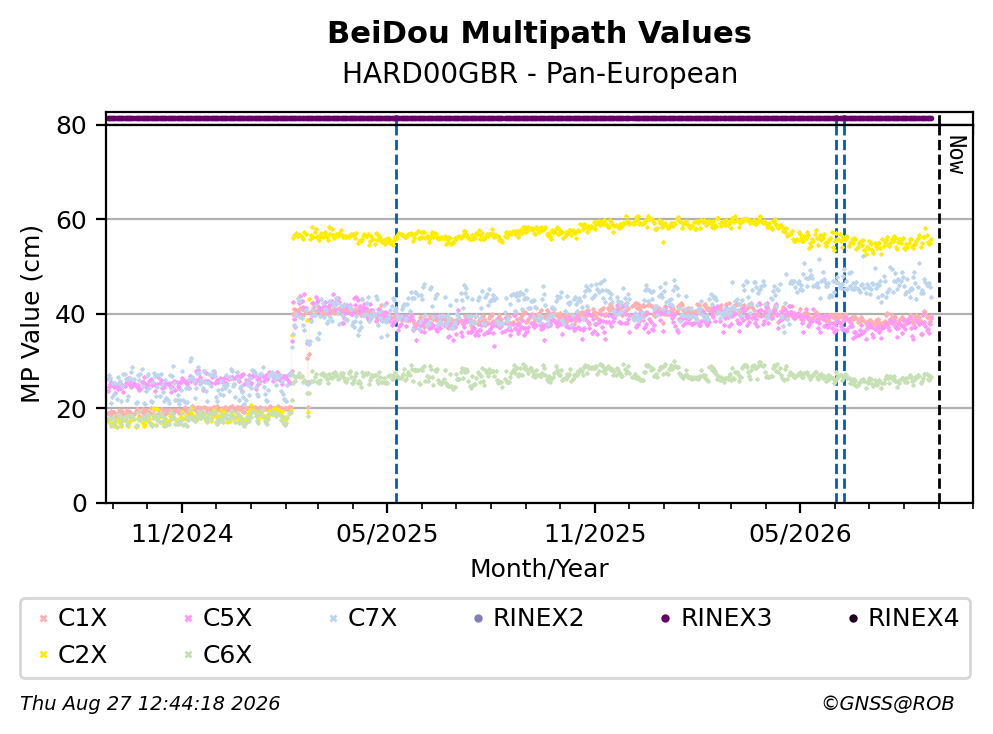Click the HARD00GBR - Pan-European subtitle
Viewport: 993px width, 734px height.
[x=540, y=73]
